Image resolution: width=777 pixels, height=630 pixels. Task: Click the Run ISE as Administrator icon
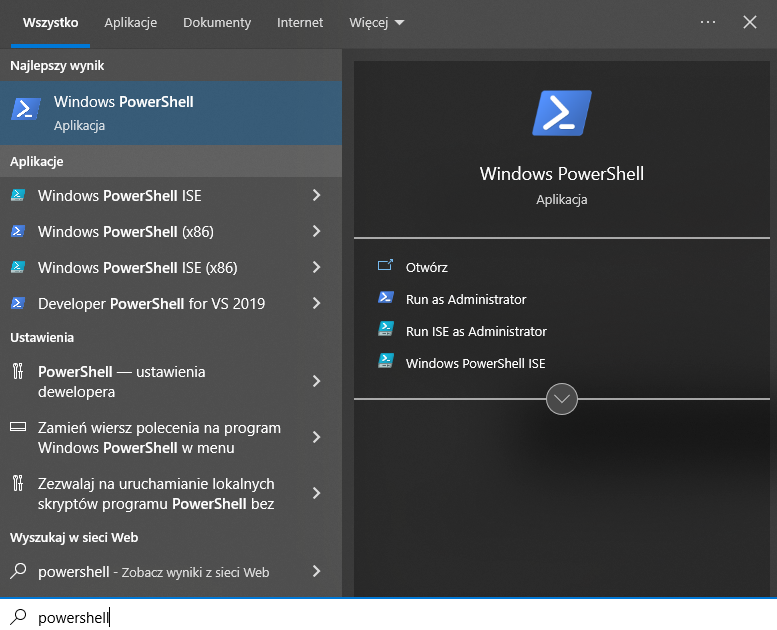[386, 331]
